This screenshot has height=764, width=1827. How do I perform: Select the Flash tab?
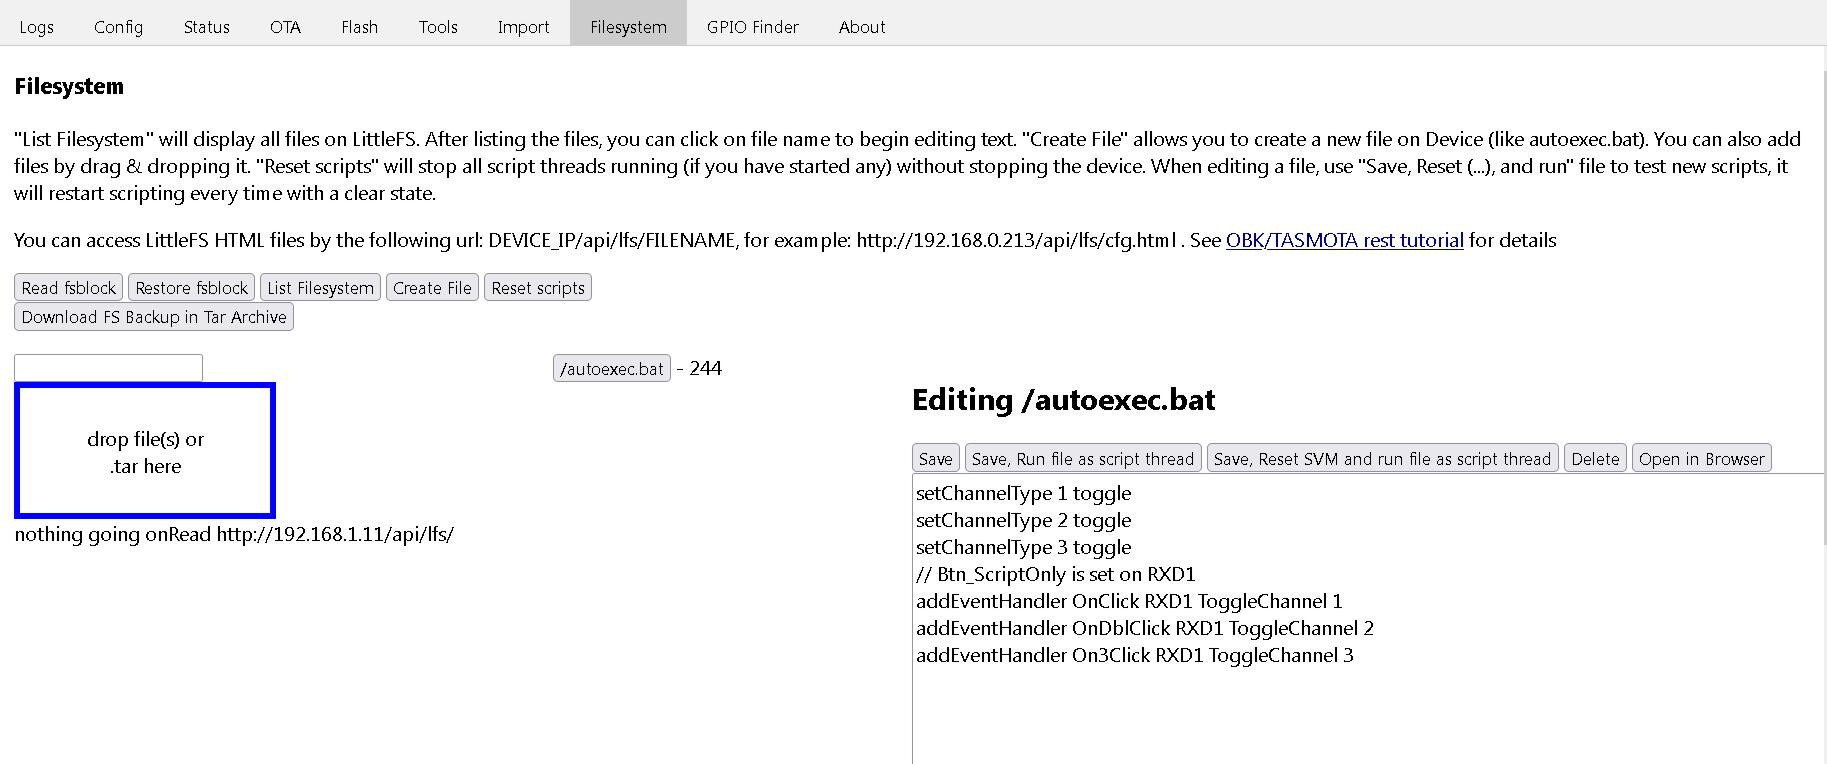359,27
